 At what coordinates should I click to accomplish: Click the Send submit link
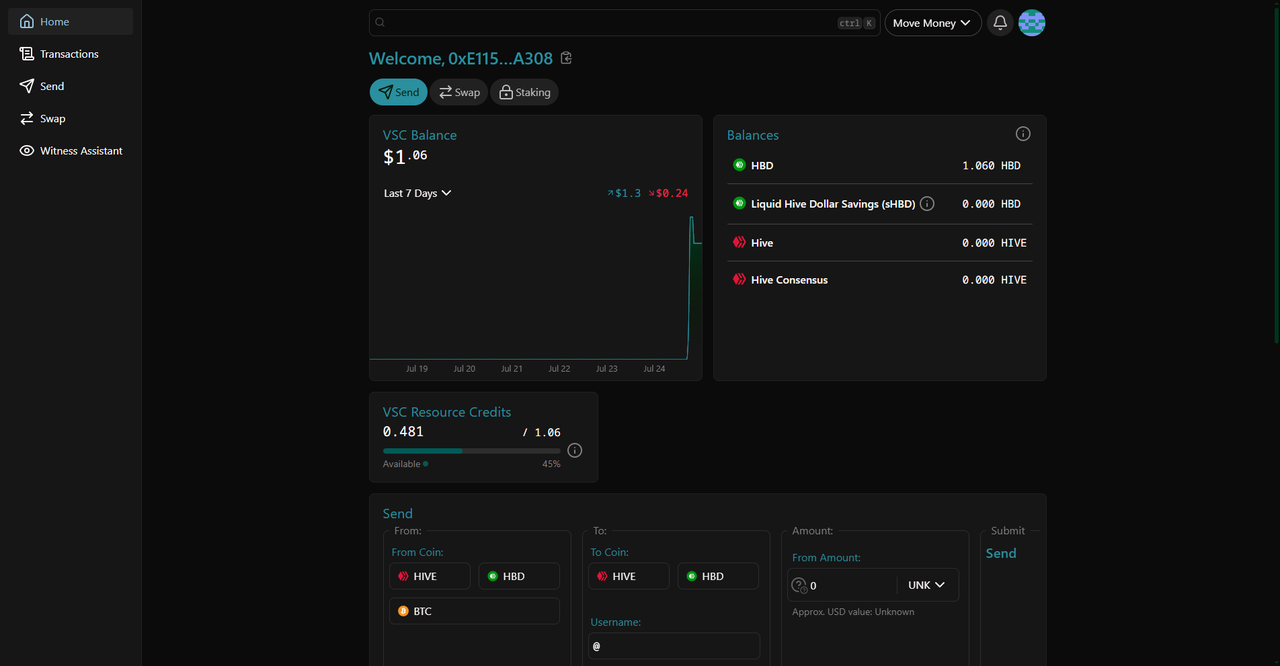pyautogui.click(x=1001, y=553)
